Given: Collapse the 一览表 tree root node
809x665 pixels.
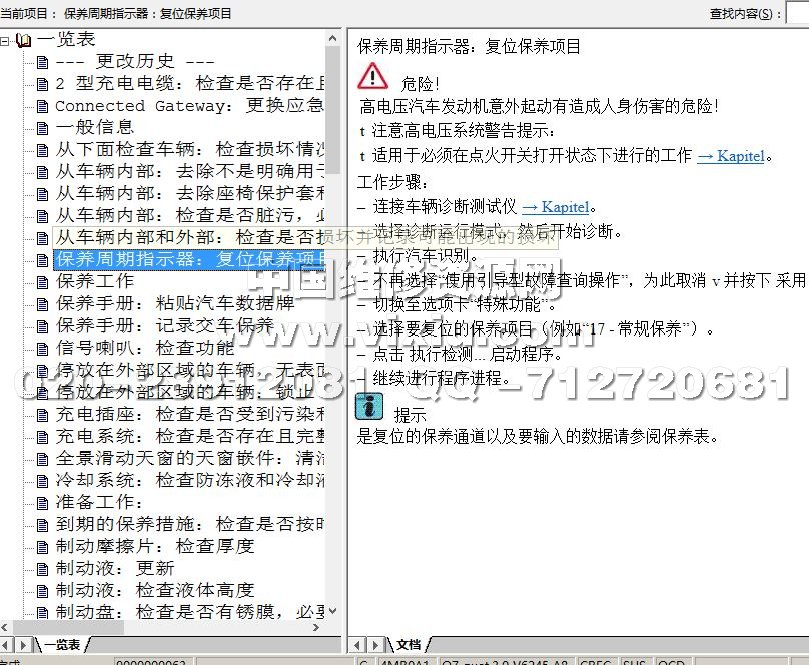Looking at the screenshot, I should pyautogui.click(x=6, y=41).
